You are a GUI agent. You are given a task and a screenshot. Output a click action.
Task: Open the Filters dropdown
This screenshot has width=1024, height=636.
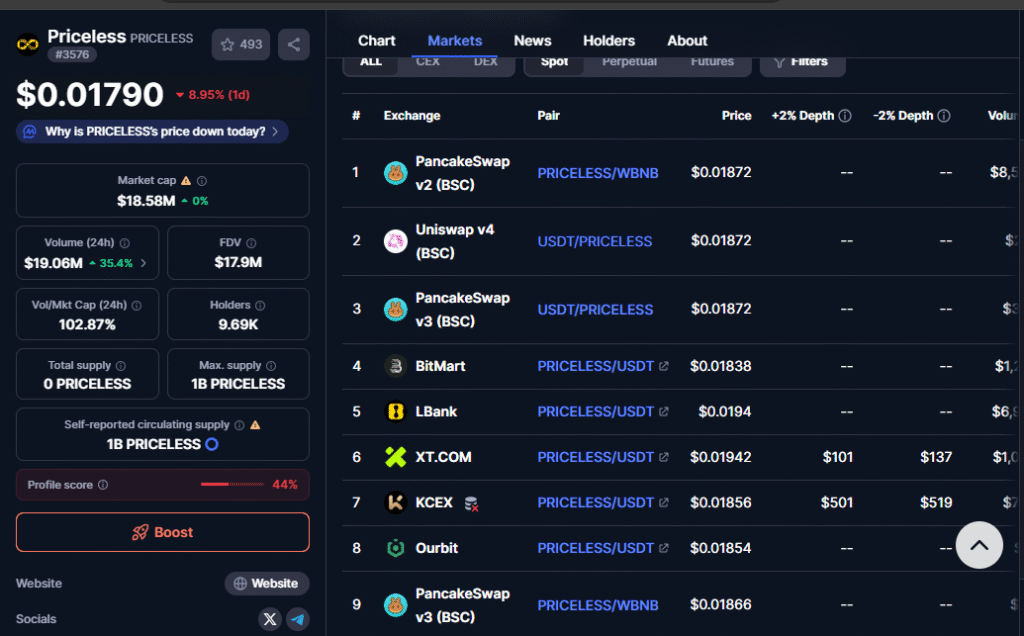[x=801, y=62]
